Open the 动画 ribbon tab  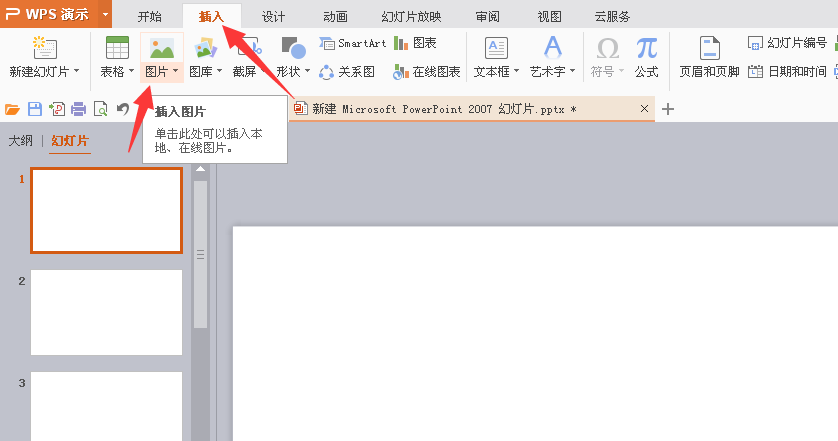pos(336,17)
